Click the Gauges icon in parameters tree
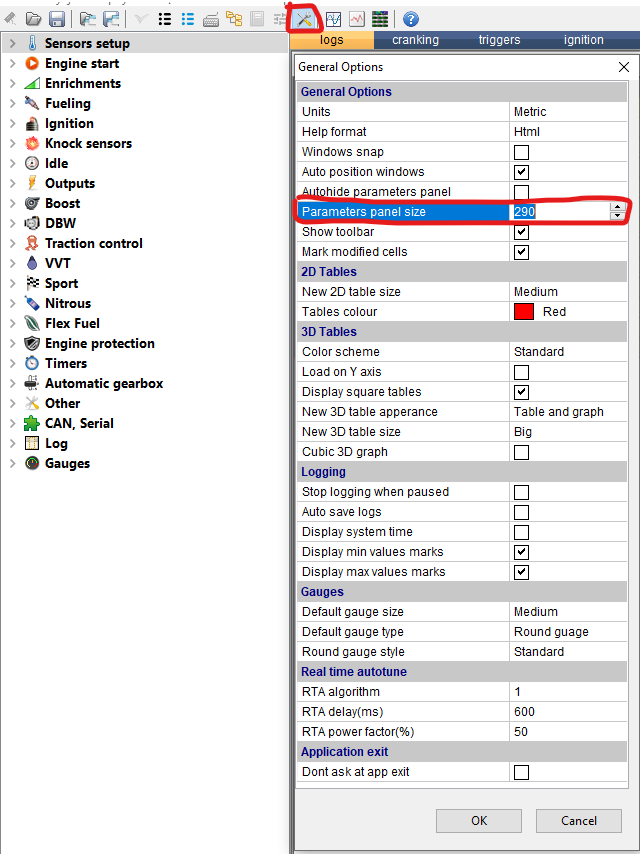This screenshot has width=640, height=854. pyautogui.click(x=32, y=463)
